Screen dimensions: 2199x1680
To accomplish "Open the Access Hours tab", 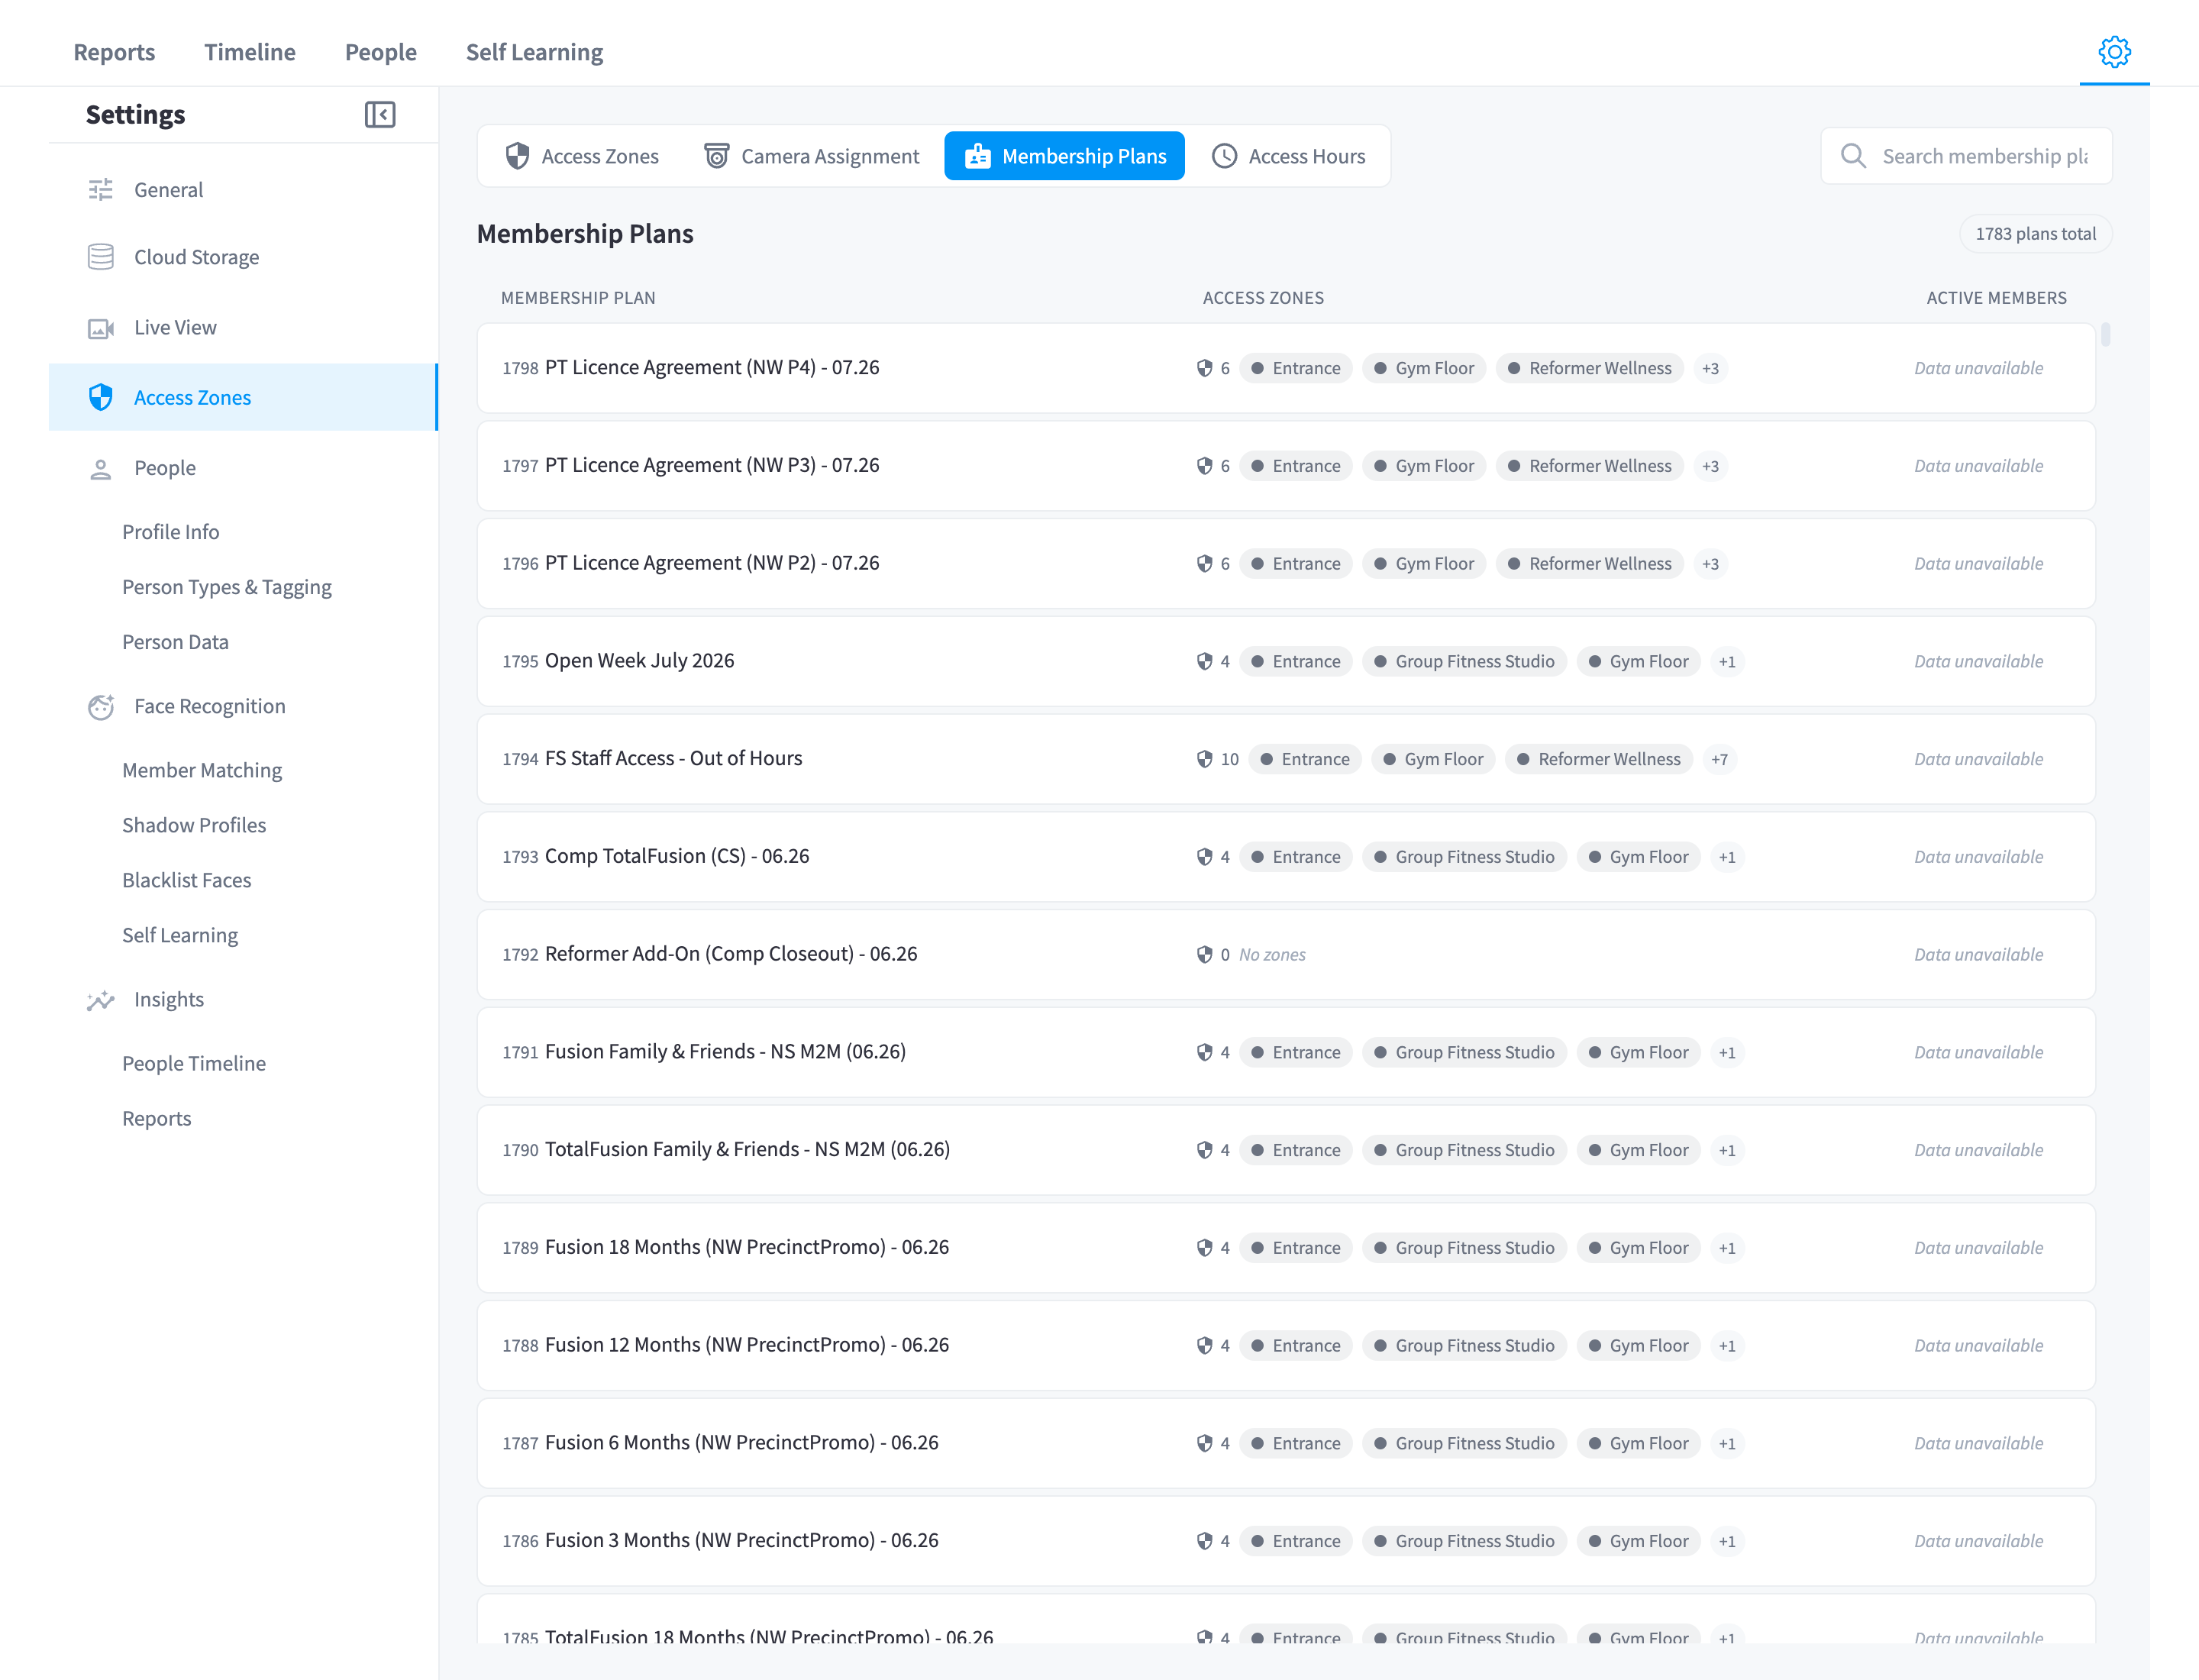I will click(1288, 156).
